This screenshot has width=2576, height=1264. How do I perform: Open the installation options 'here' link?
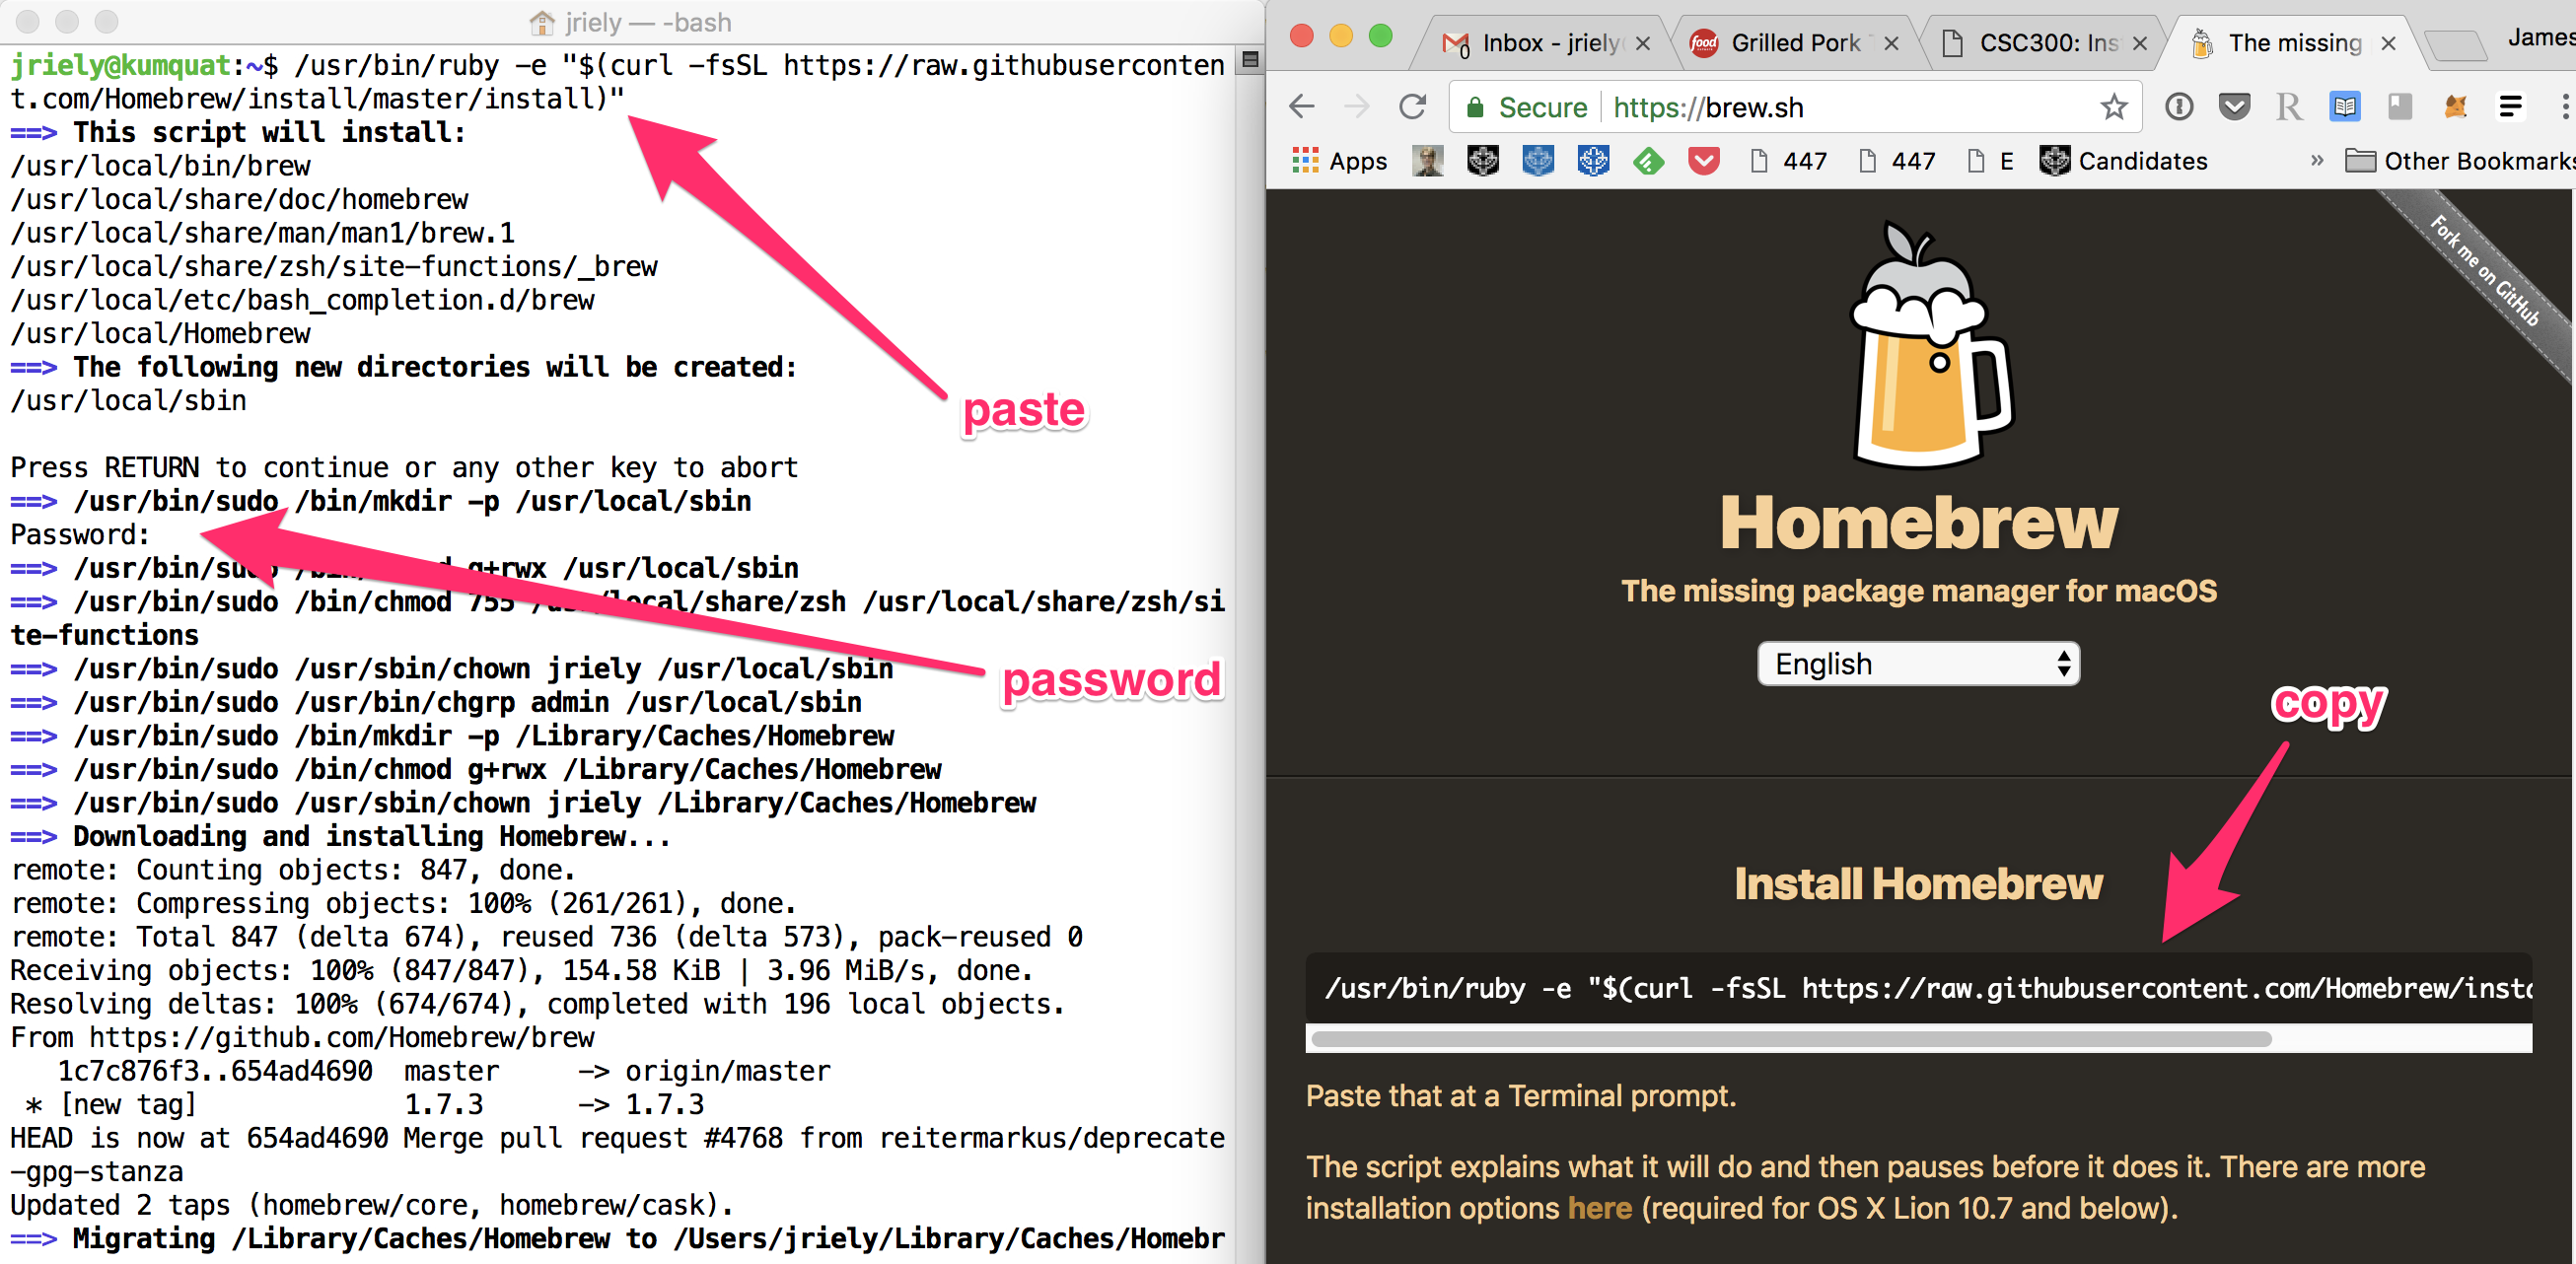click(x=1597, y=1208)
